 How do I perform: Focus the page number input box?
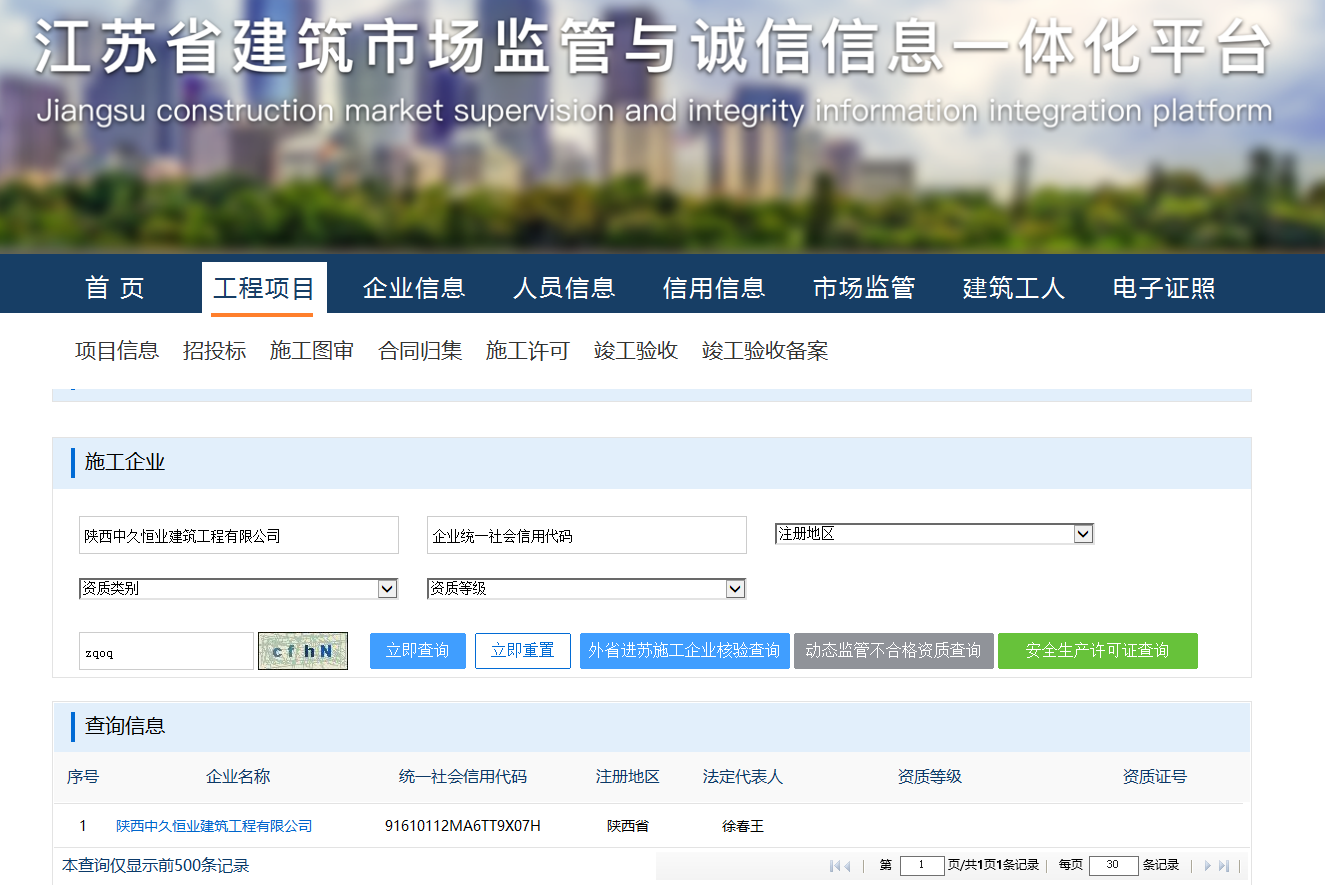coord(922,865)
